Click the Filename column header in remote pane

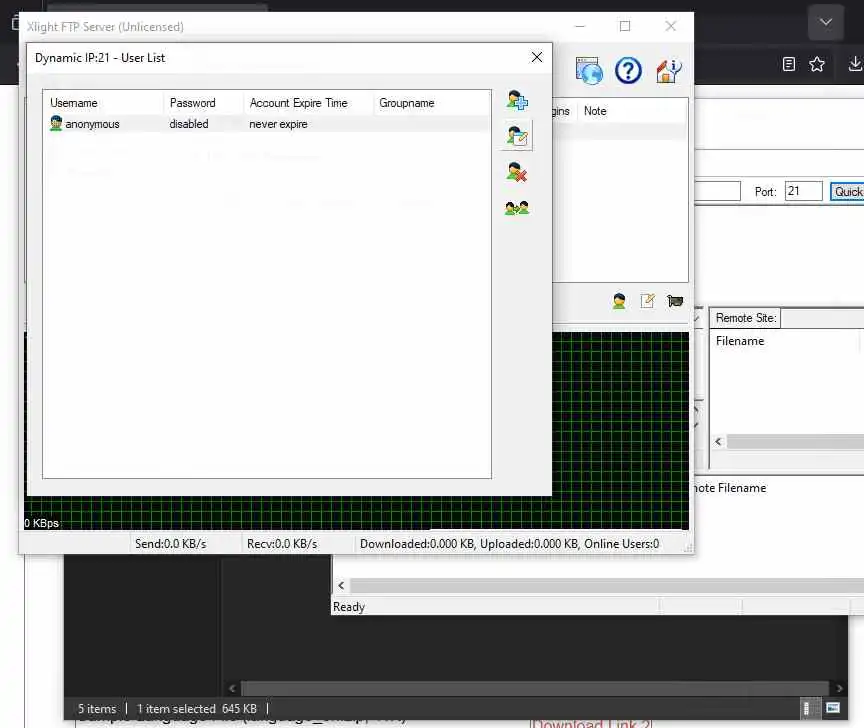click(784, 341)
